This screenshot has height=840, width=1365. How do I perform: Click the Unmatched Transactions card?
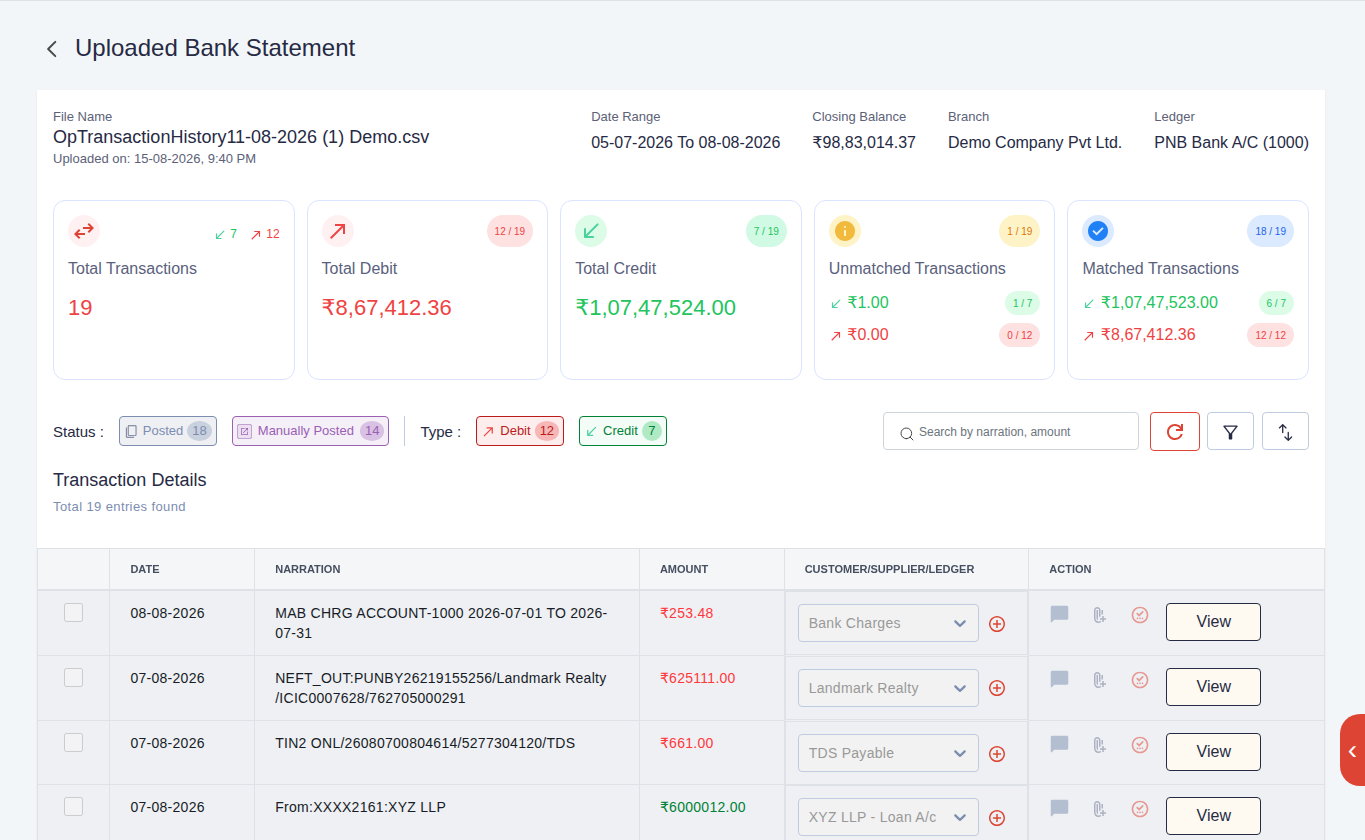(x=934, y=290)
